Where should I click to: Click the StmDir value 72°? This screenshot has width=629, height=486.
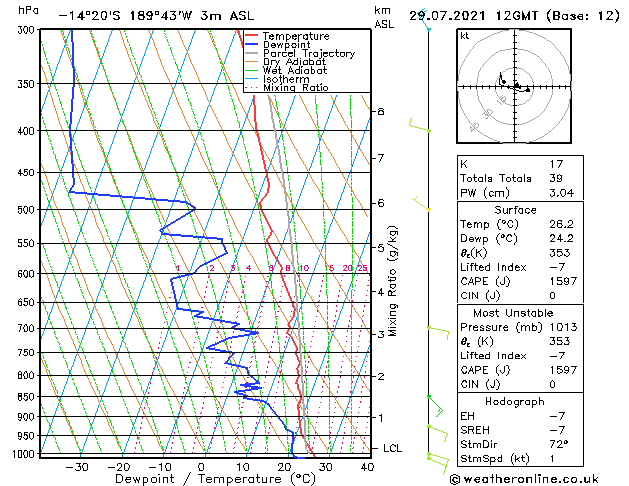559,444
